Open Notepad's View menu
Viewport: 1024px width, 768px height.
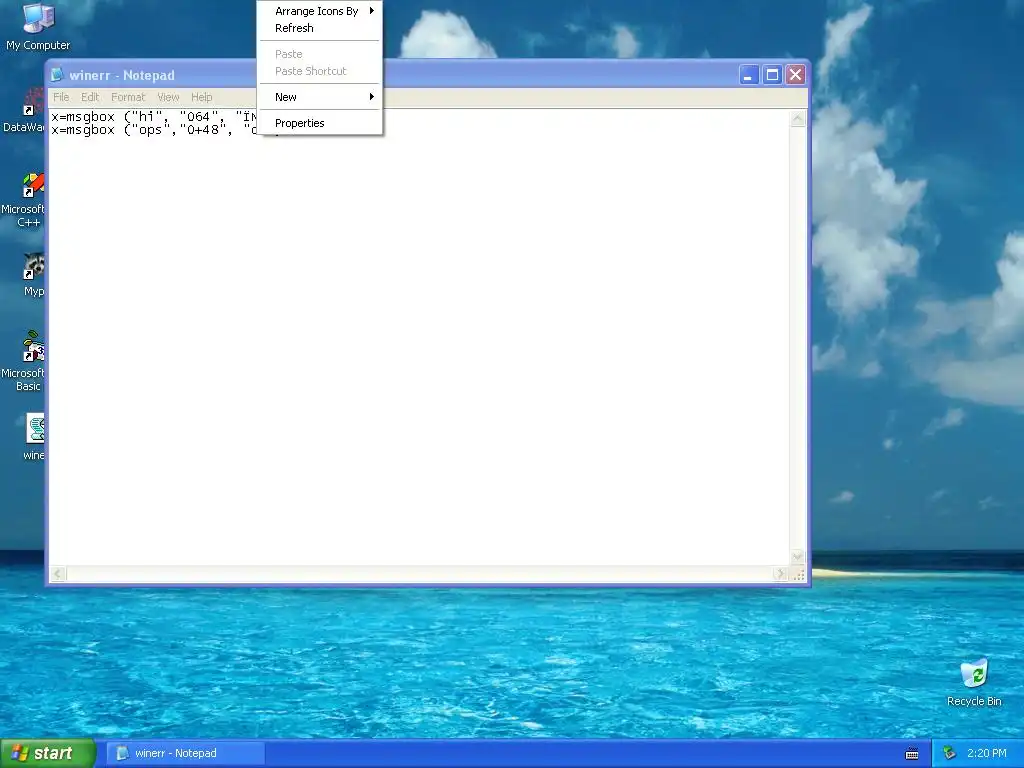click(x=168, y=97)
